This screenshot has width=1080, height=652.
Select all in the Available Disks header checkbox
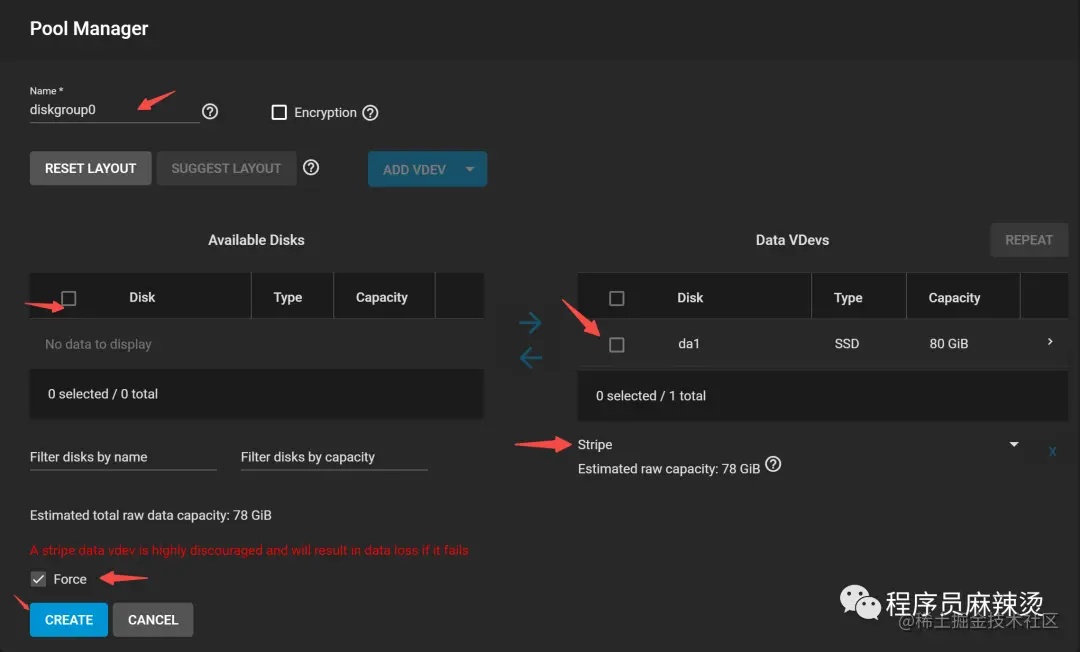(68, 298)
